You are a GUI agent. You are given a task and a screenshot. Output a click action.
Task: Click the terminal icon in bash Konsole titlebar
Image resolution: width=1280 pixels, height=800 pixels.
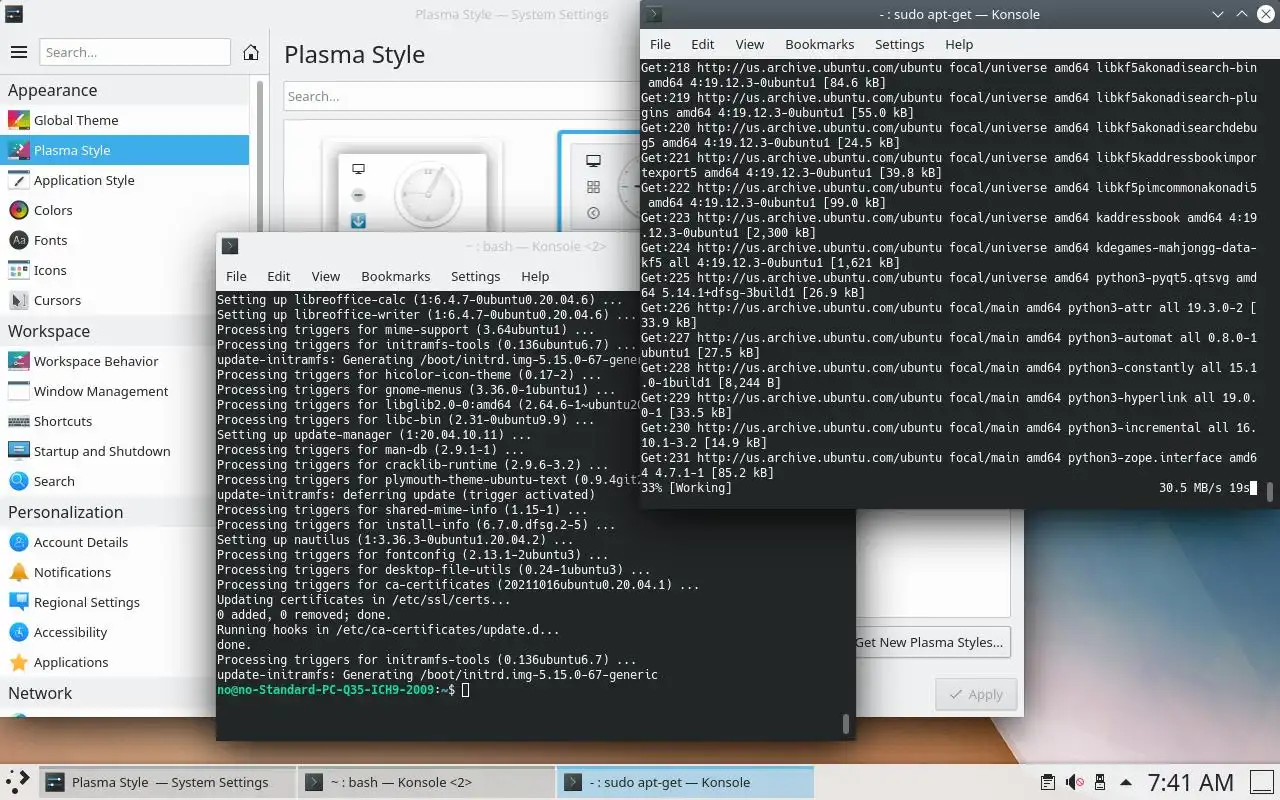tap(230, 246)
